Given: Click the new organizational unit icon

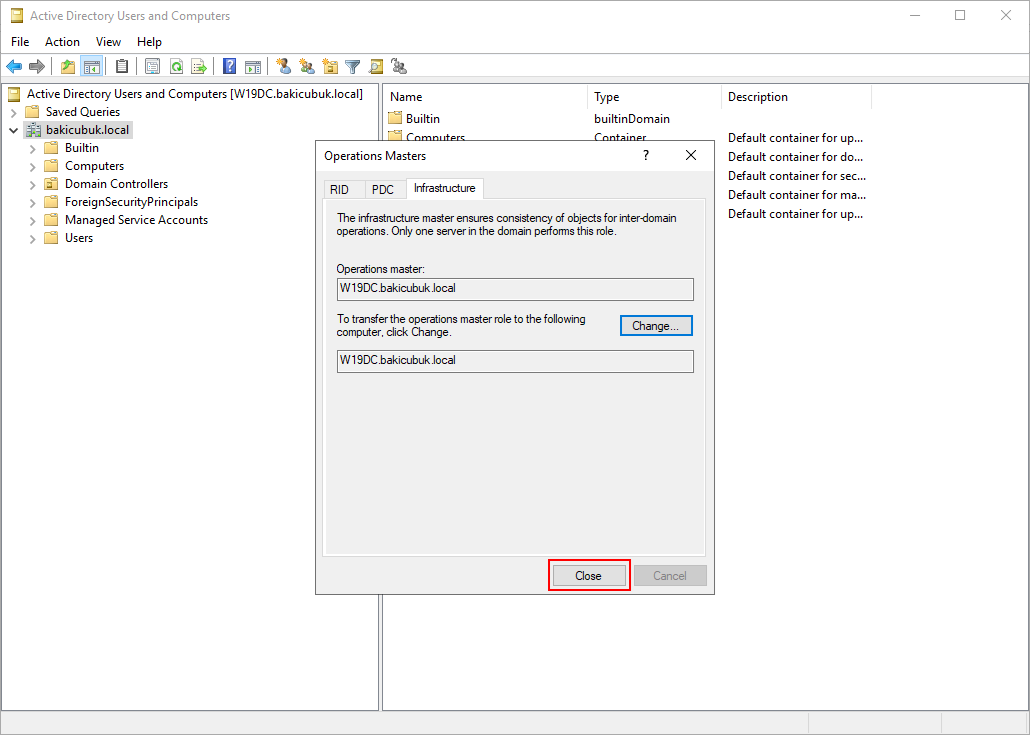Looking at the screenshot, I should tap(330, 66).
